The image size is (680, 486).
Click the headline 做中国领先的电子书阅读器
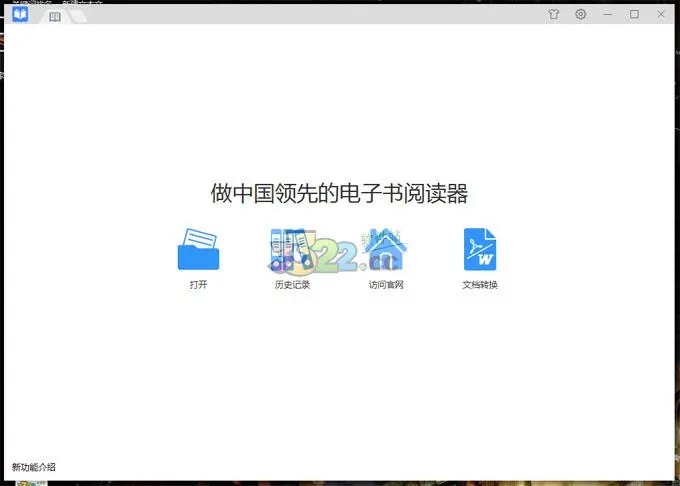339,193
